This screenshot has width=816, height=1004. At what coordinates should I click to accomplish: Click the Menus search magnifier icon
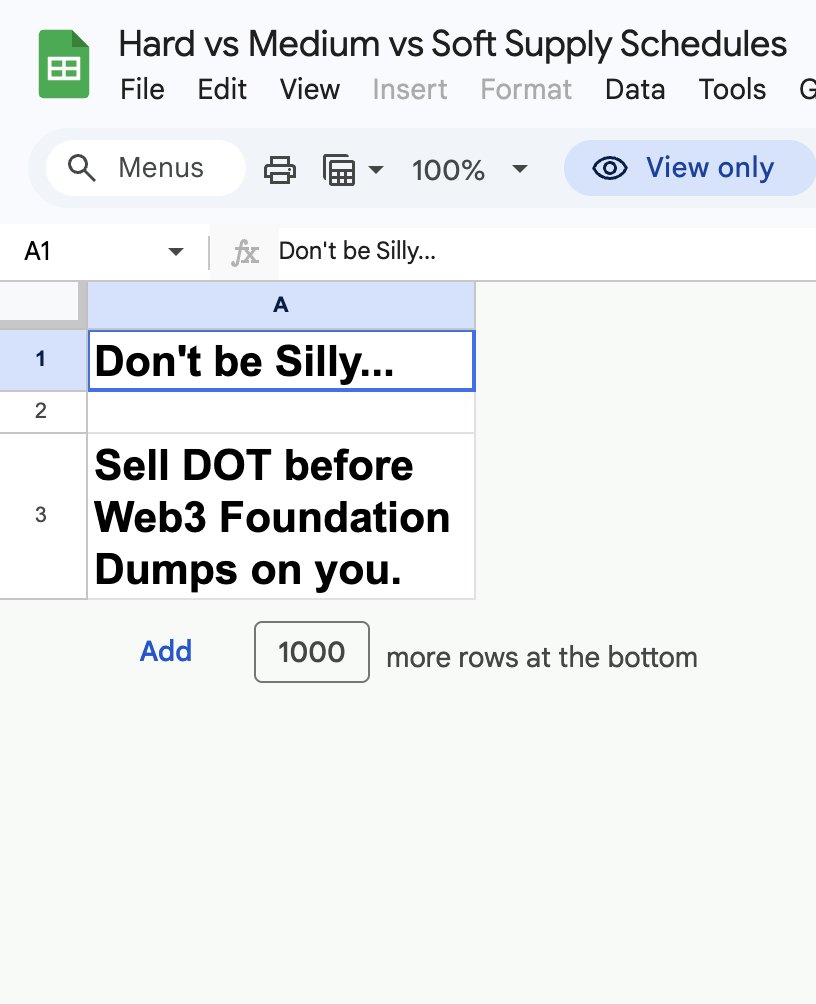pyautogui.click(x=81, y=168)
